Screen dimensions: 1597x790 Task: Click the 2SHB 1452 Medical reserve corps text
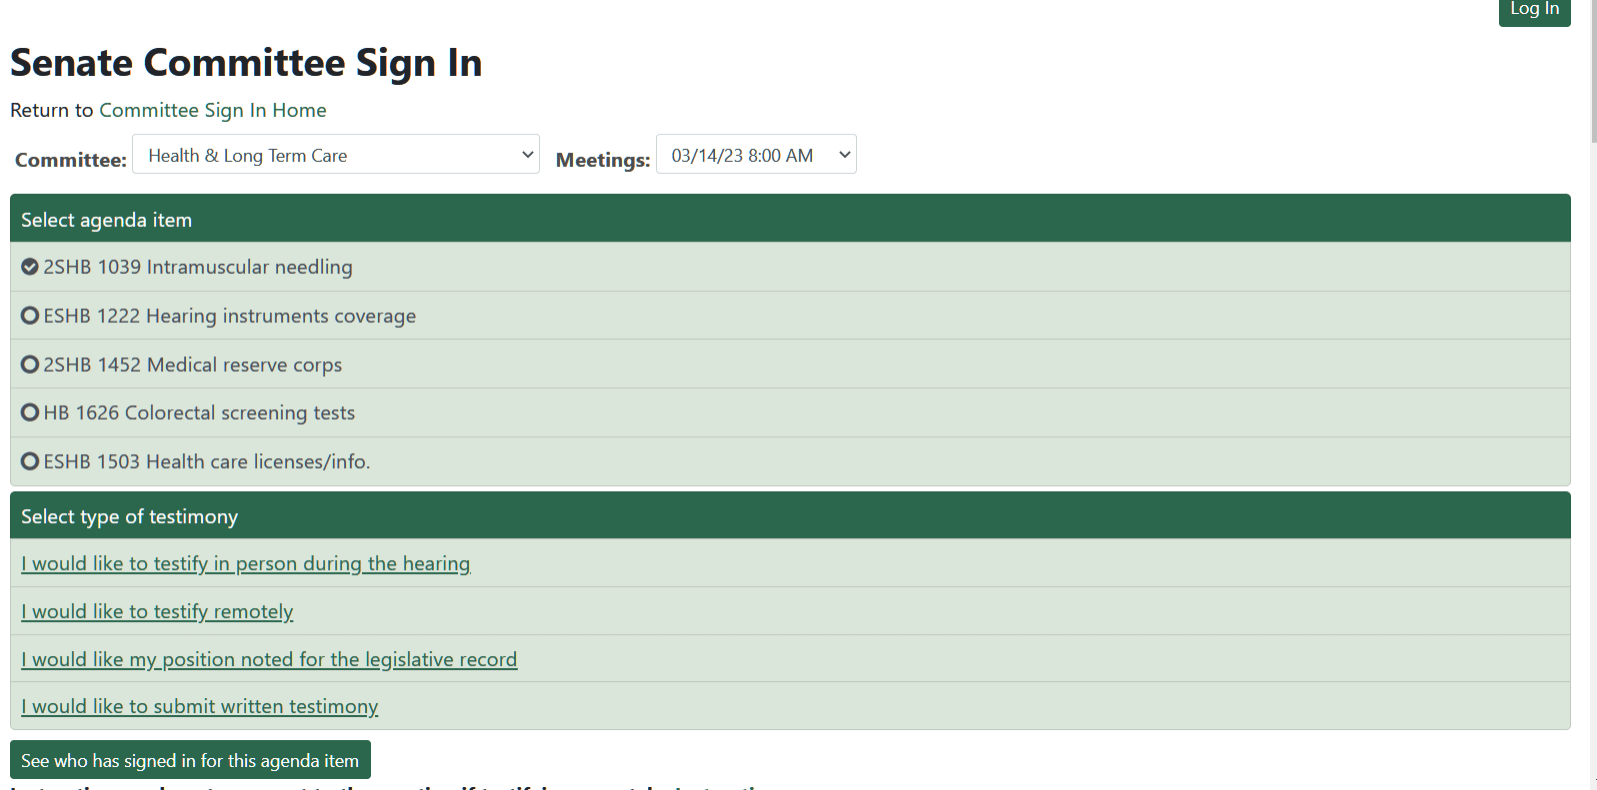192,365
